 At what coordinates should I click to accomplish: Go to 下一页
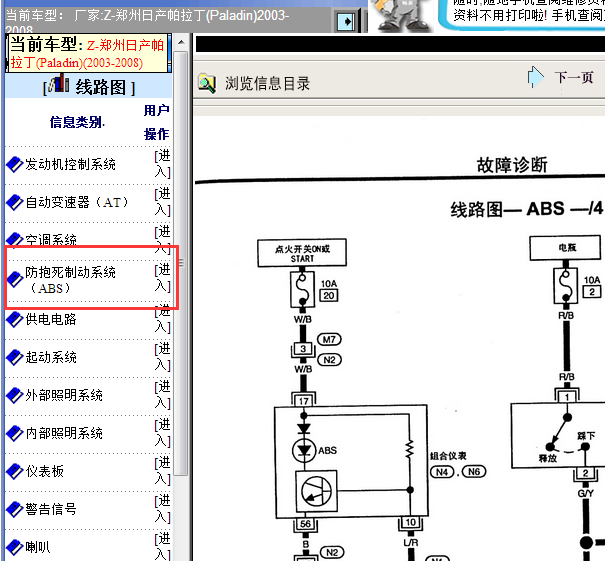coord(574,78)
